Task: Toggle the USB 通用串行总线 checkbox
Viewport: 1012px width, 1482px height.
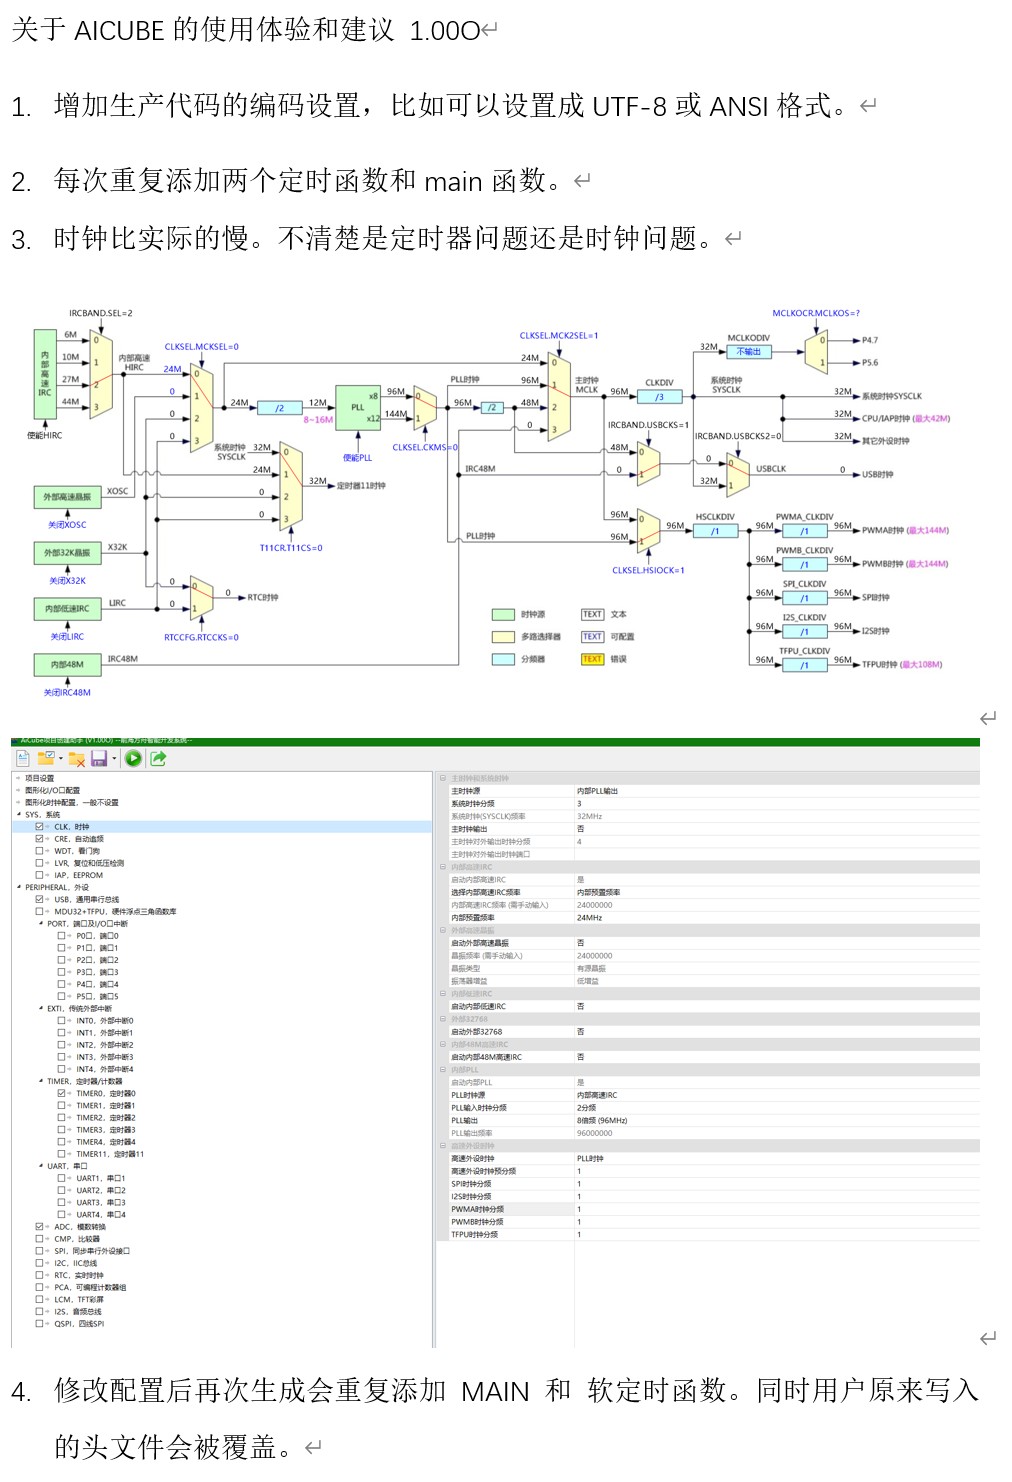Action: 39,899
